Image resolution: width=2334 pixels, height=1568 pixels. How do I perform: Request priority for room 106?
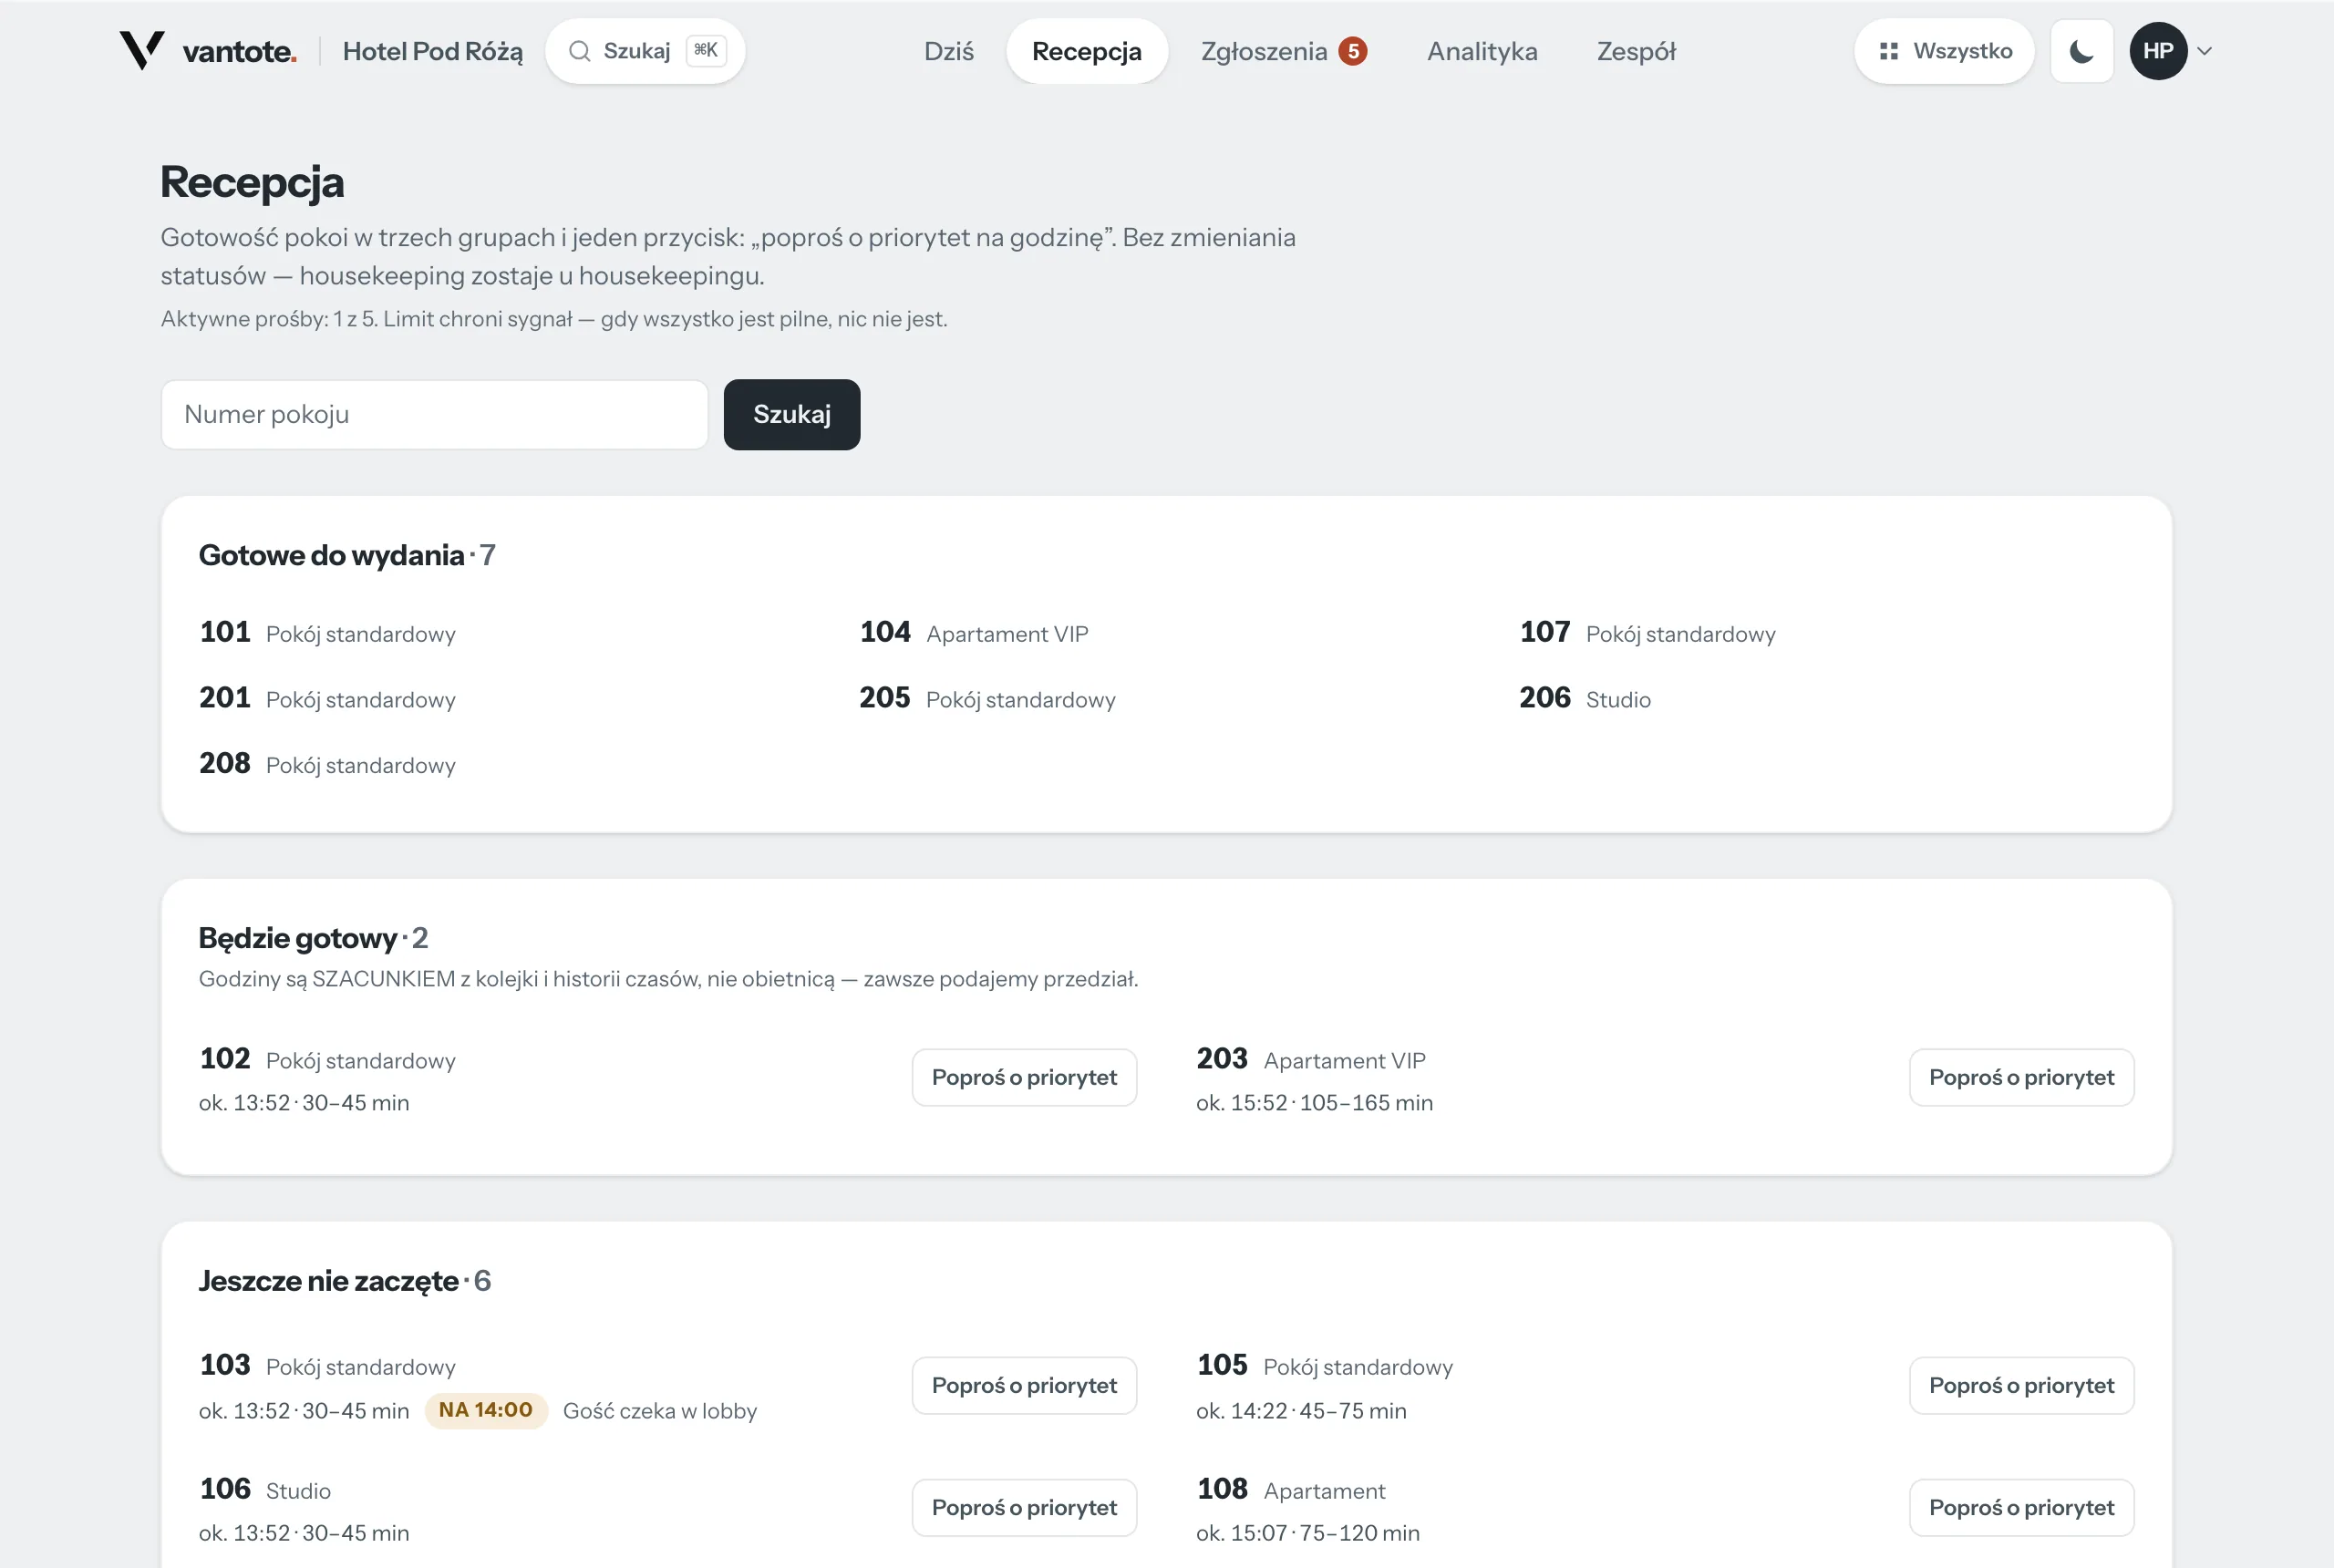[1024, 1507]
